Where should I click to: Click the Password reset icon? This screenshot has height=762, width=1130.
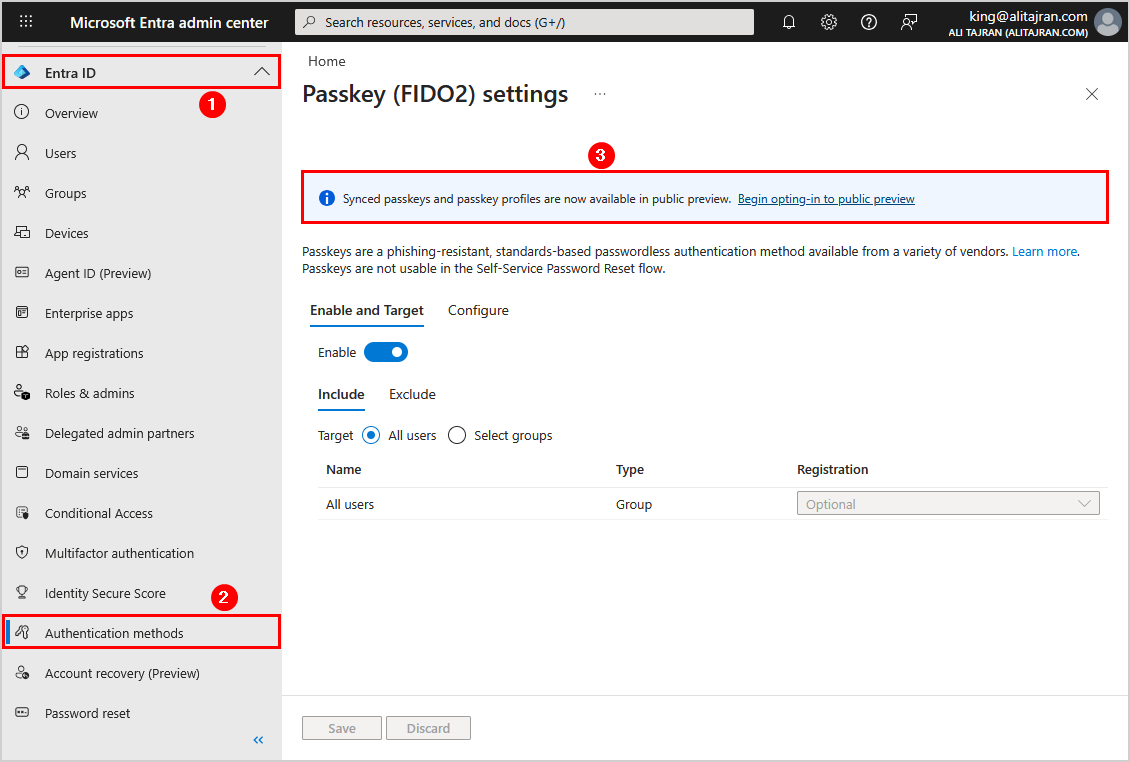[22, 712]
